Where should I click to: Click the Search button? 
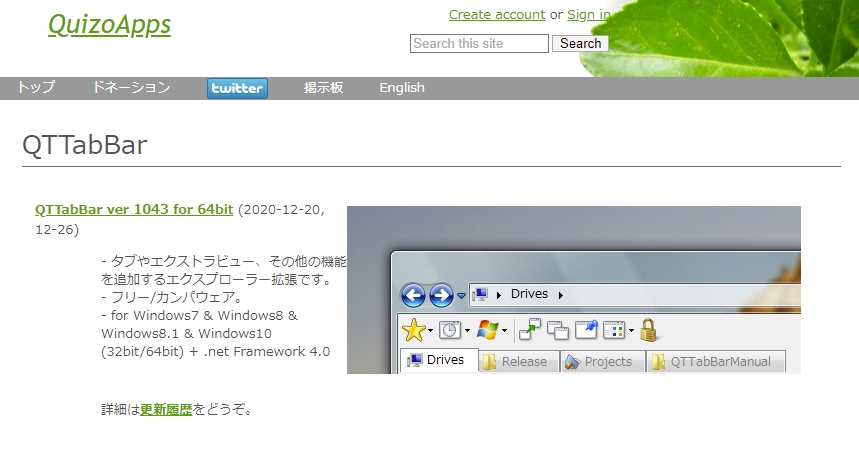click(x=580, y=43)
